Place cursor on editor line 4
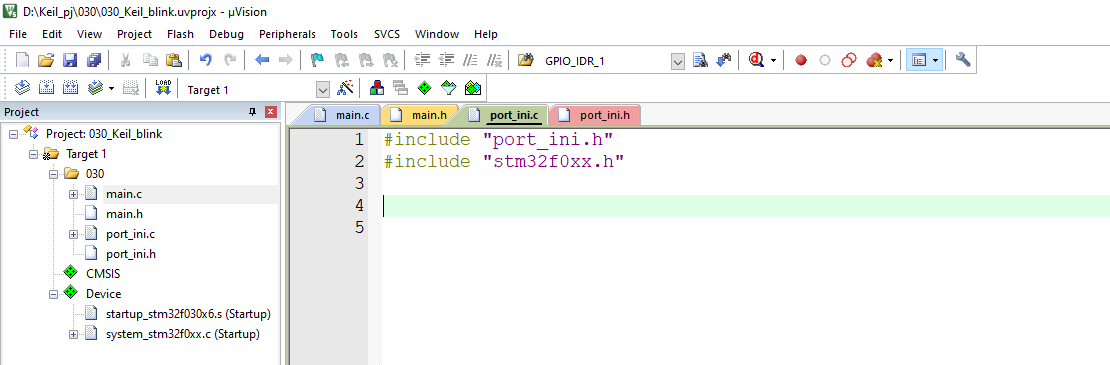The height and width of the screenshot is (365, 1110). (x=746, y=206)
